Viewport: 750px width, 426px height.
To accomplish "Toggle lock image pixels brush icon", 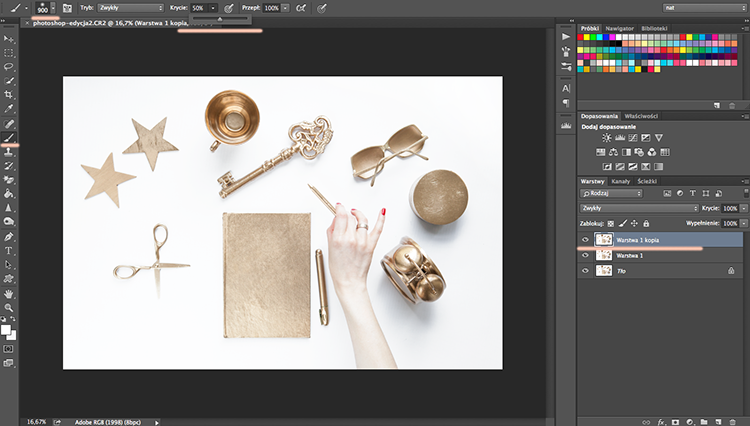I will (623, 223).
